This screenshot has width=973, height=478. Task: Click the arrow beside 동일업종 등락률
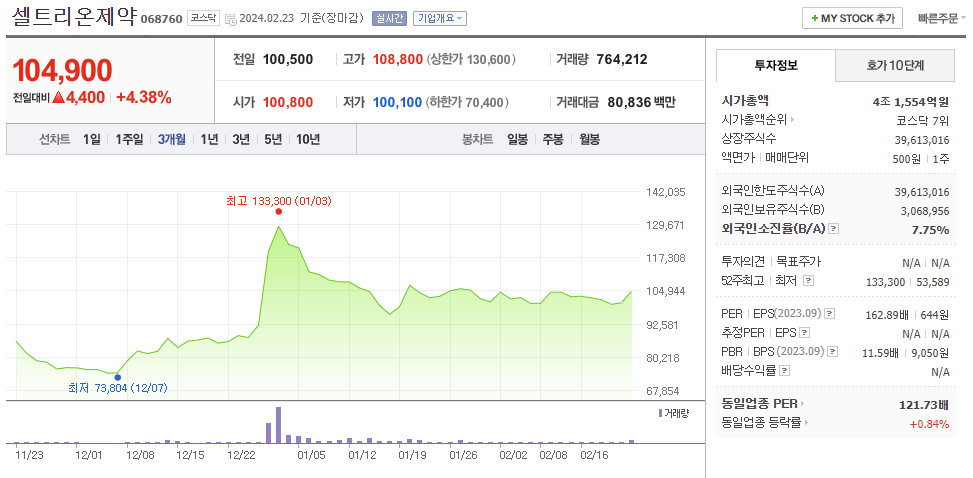coord(807,423)
